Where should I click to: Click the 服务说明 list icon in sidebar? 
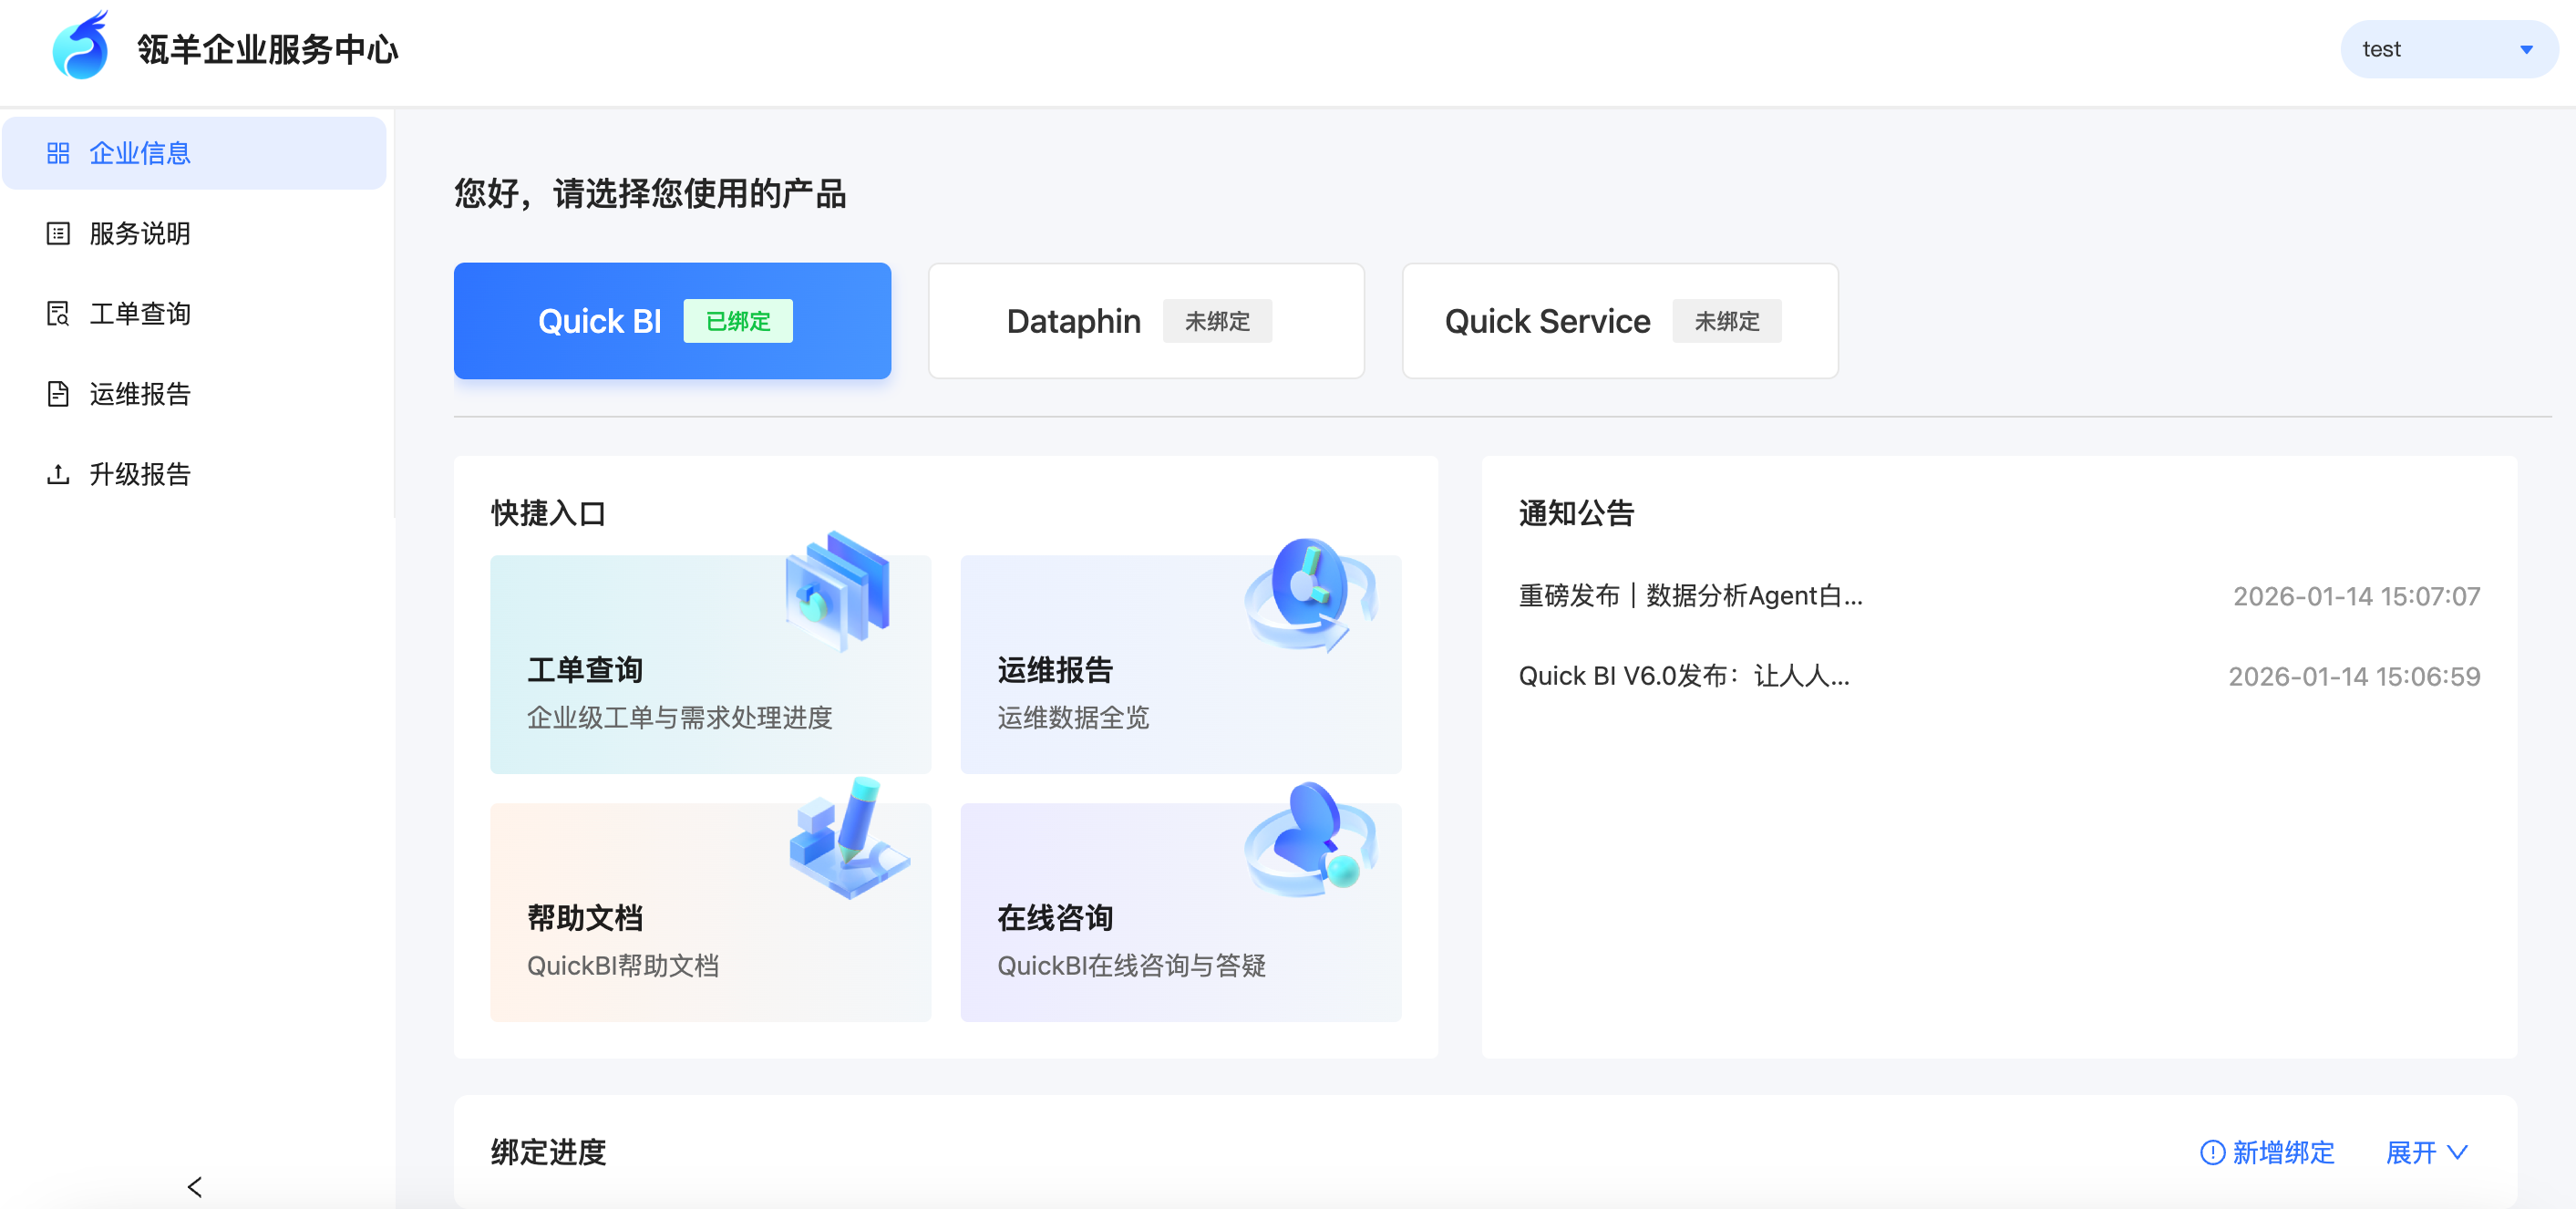pyautogui.click(x=58, y=233)
